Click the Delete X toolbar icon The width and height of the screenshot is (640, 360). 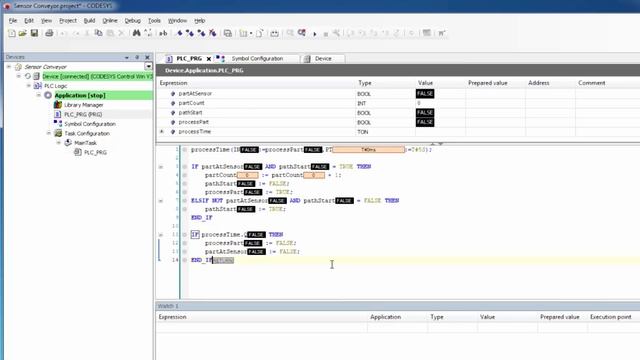coord(121,33)
